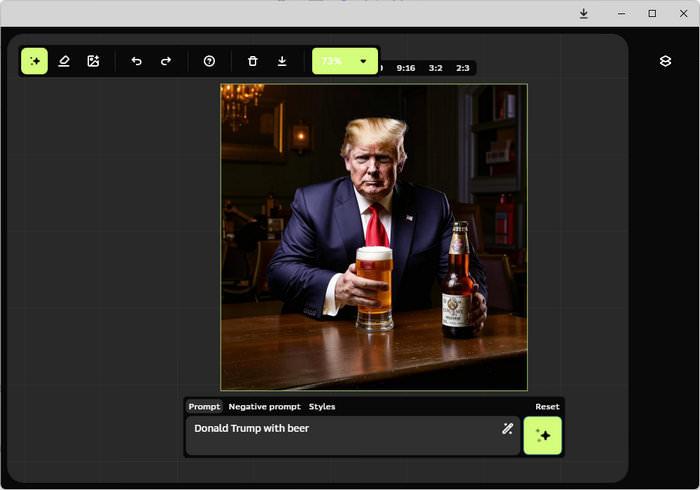Viewport: 700px width, 490px height.
Task: Close the application window
Action: click(x=683, y=13)
